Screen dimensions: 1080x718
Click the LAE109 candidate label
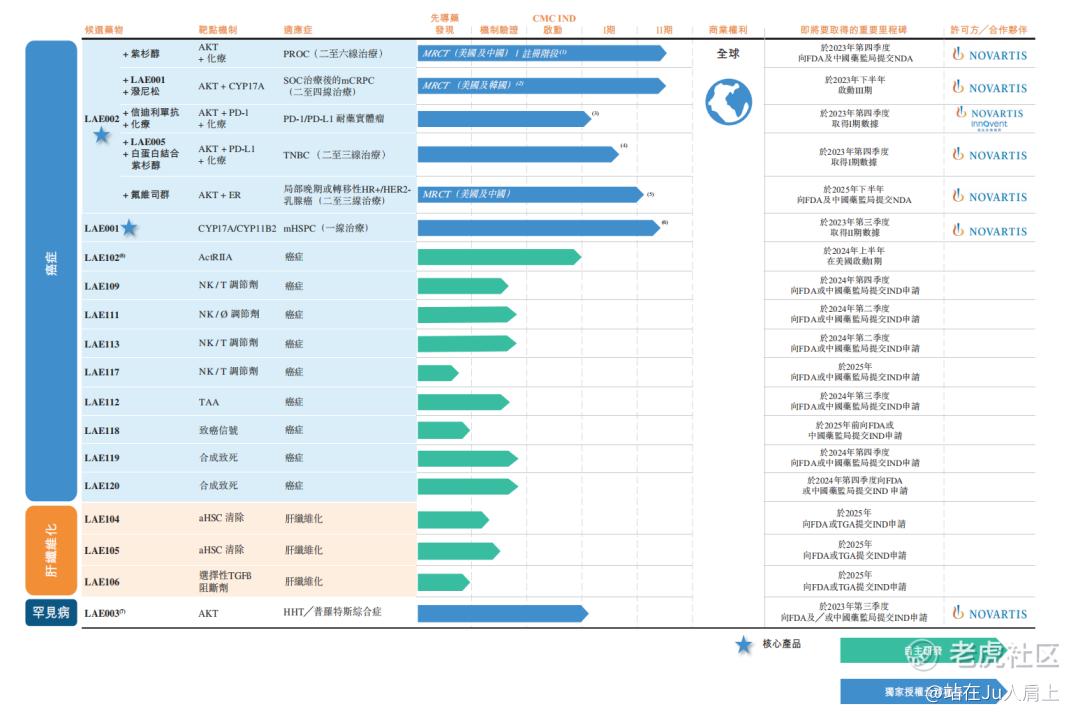(102, 286)
